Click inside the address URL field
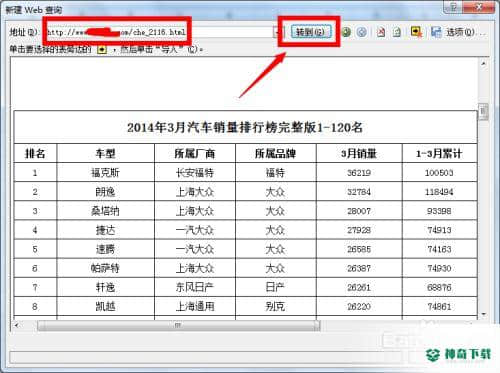The width and height of the screenshot is (500, 373). tap(160, 32)
